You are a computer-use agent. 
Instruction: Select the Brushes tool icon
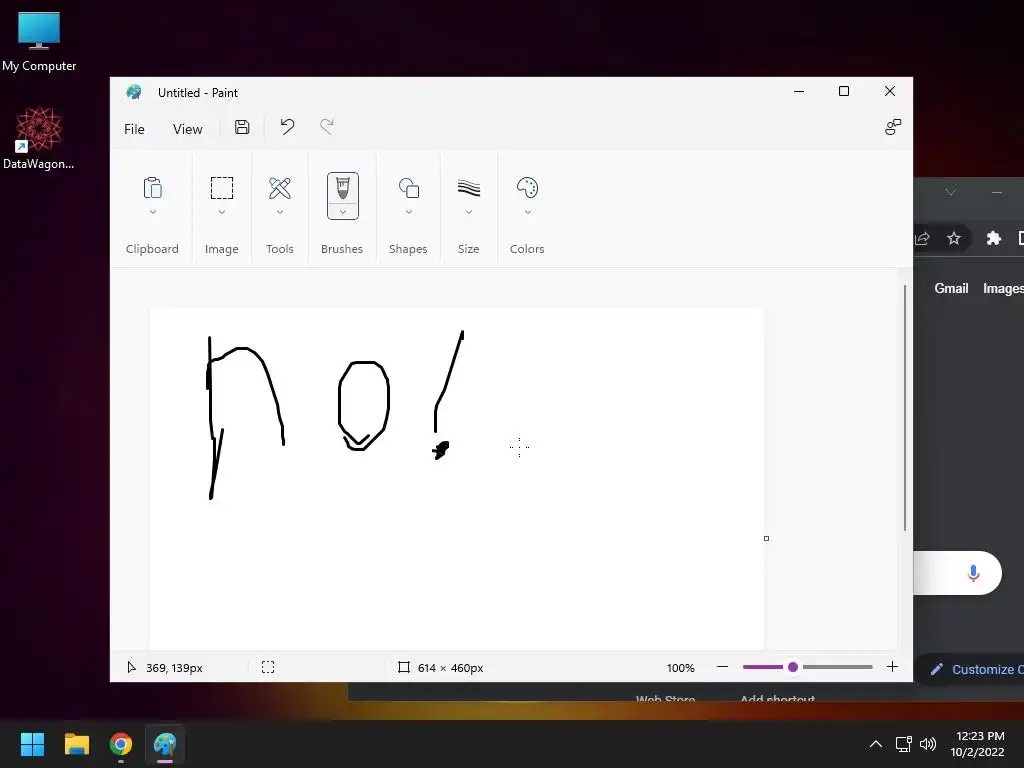coord(343,189)
